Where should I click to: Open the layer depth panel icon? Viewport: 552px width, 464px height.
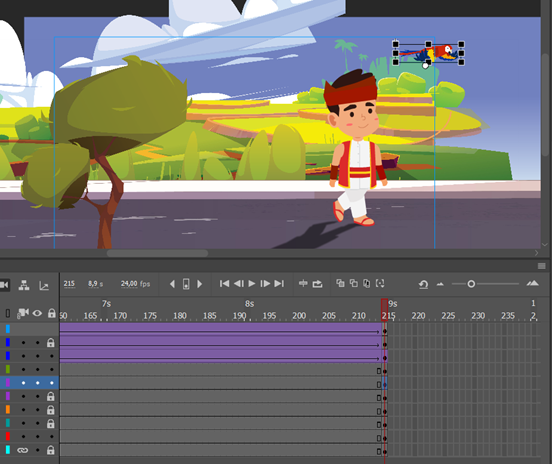tap(44, 286)
